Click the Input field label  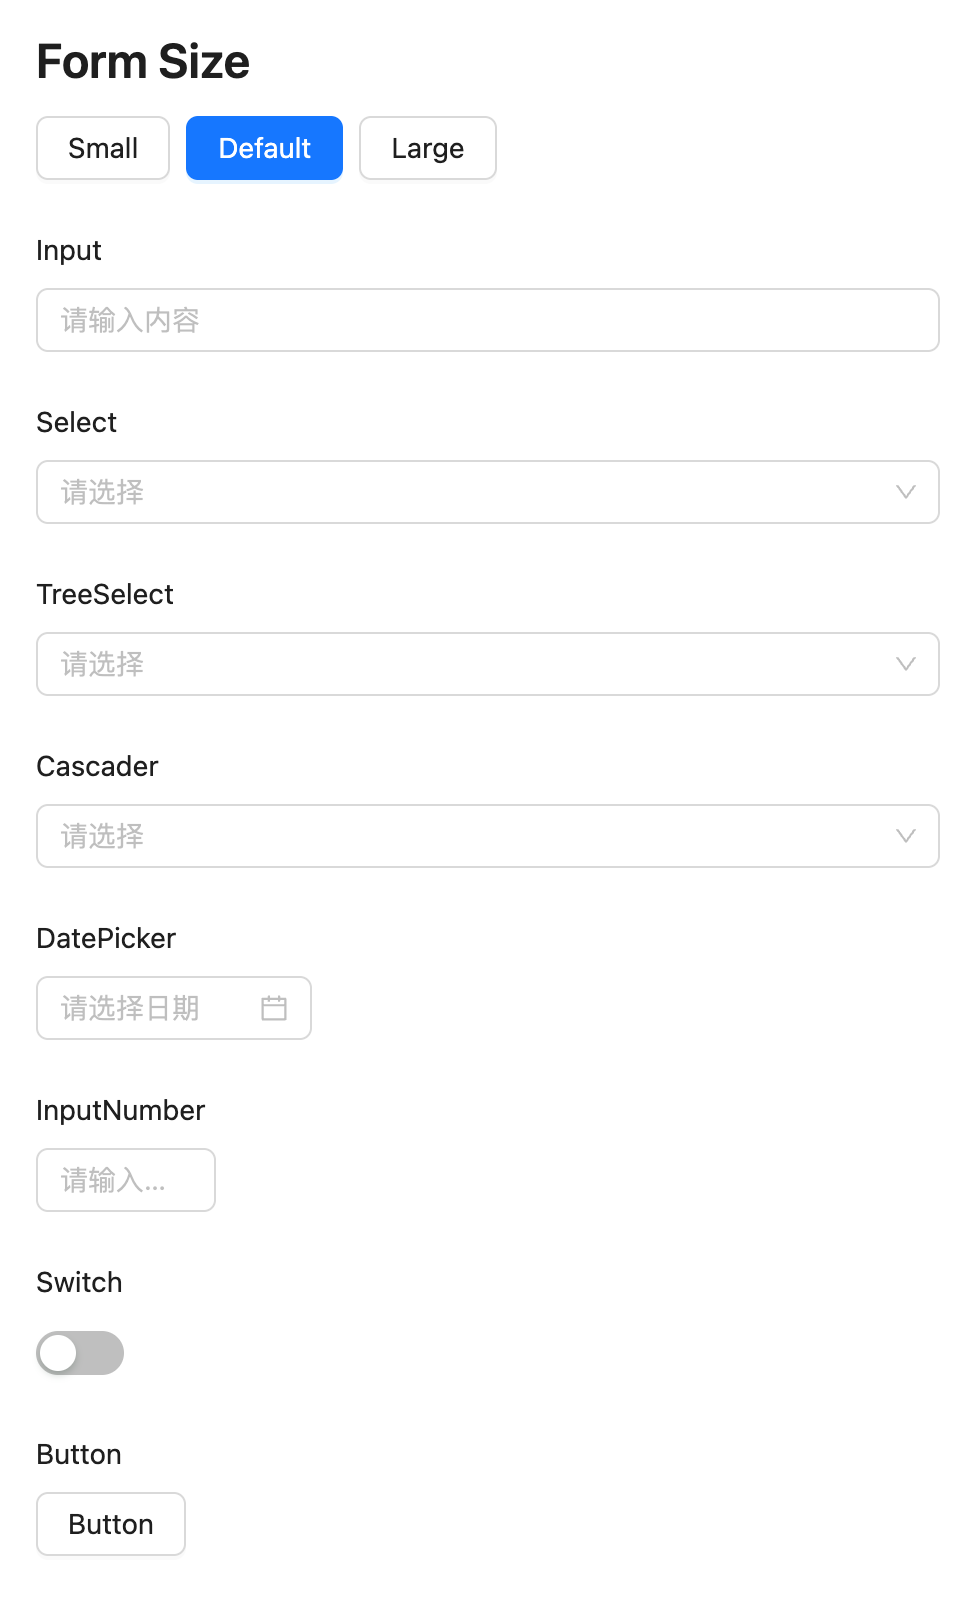(x=69, y=250)
